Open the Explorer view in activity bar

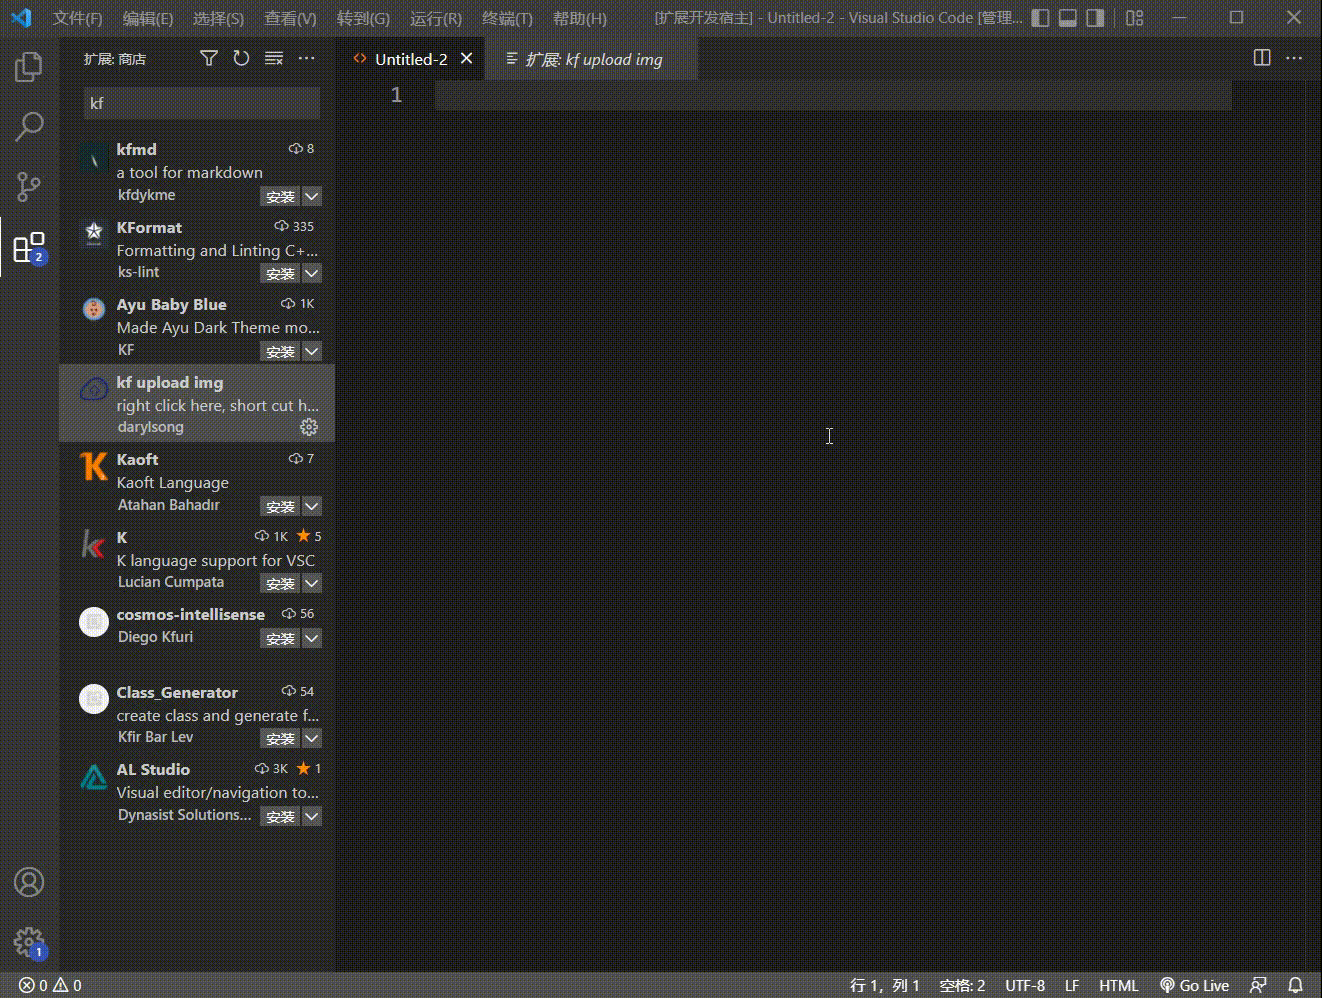[29, 67]
